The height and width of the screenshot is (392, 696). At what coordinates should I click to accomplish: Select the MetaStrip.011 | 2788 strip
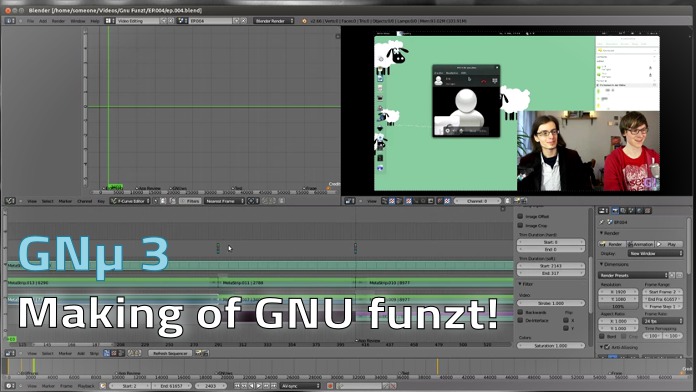(x=286, y=282)
